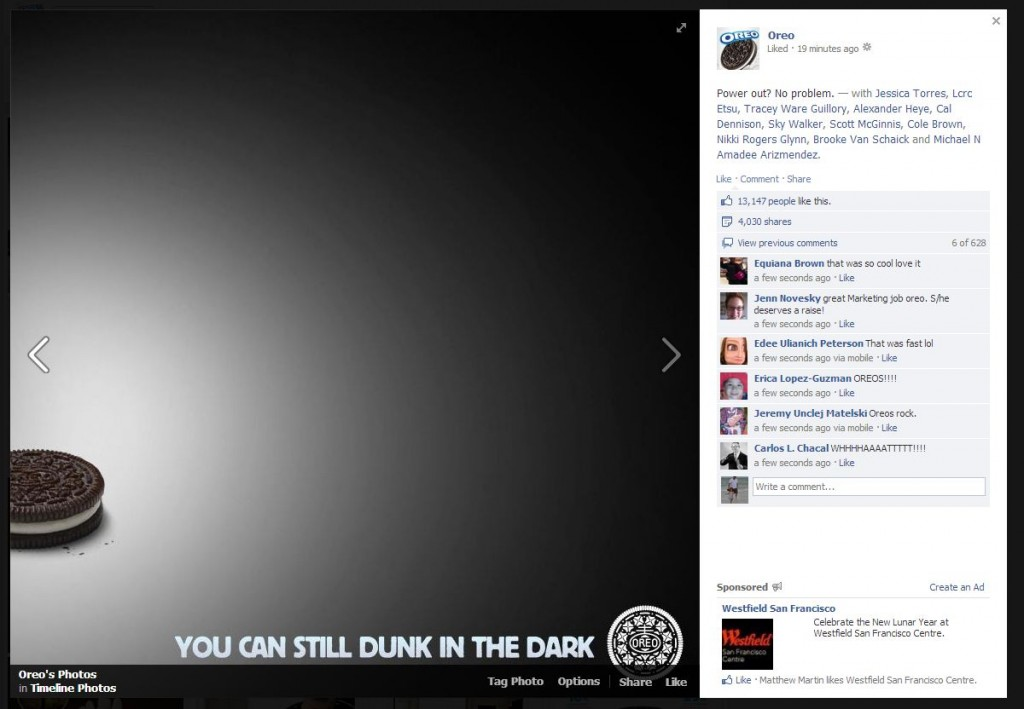Open Equiana Brown's profile avatar
This screenshot has width=1024, height=709.
point(733,271)
